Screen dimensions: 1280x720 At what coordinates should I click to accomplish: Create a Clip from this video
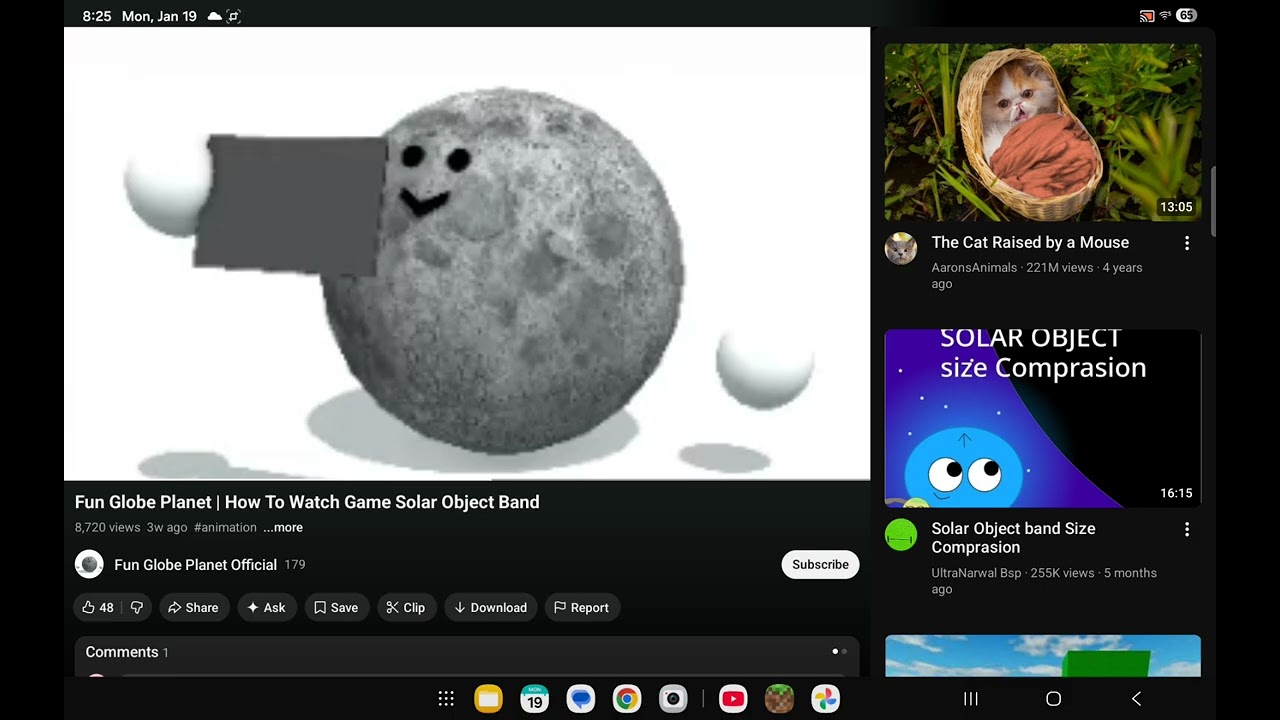tap(406, 607)
